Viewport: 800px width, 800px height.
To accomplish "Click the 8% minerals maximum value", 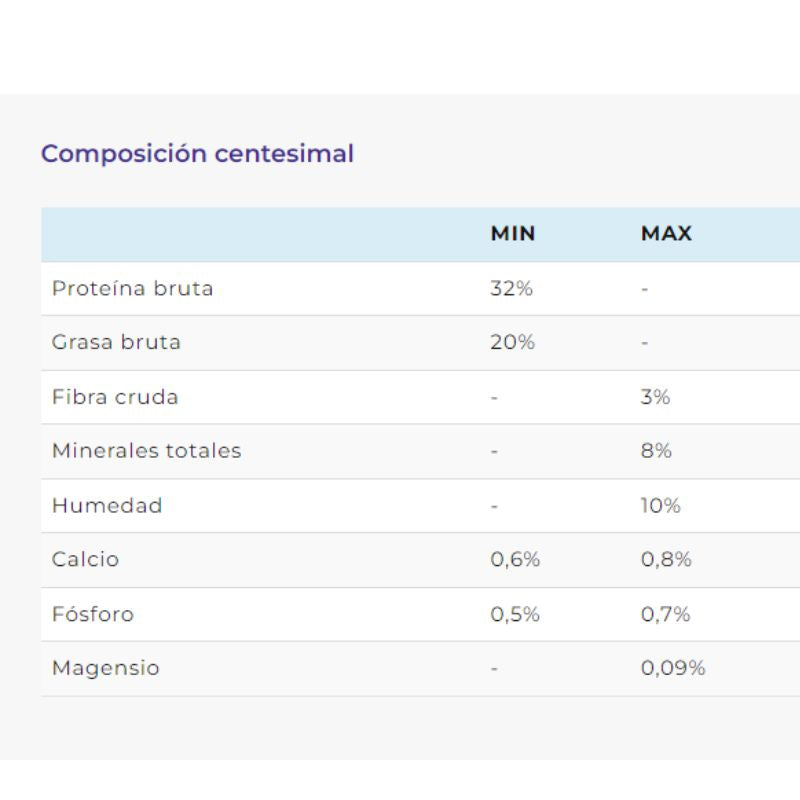I will pyautogui.click(x=656, y=451).
